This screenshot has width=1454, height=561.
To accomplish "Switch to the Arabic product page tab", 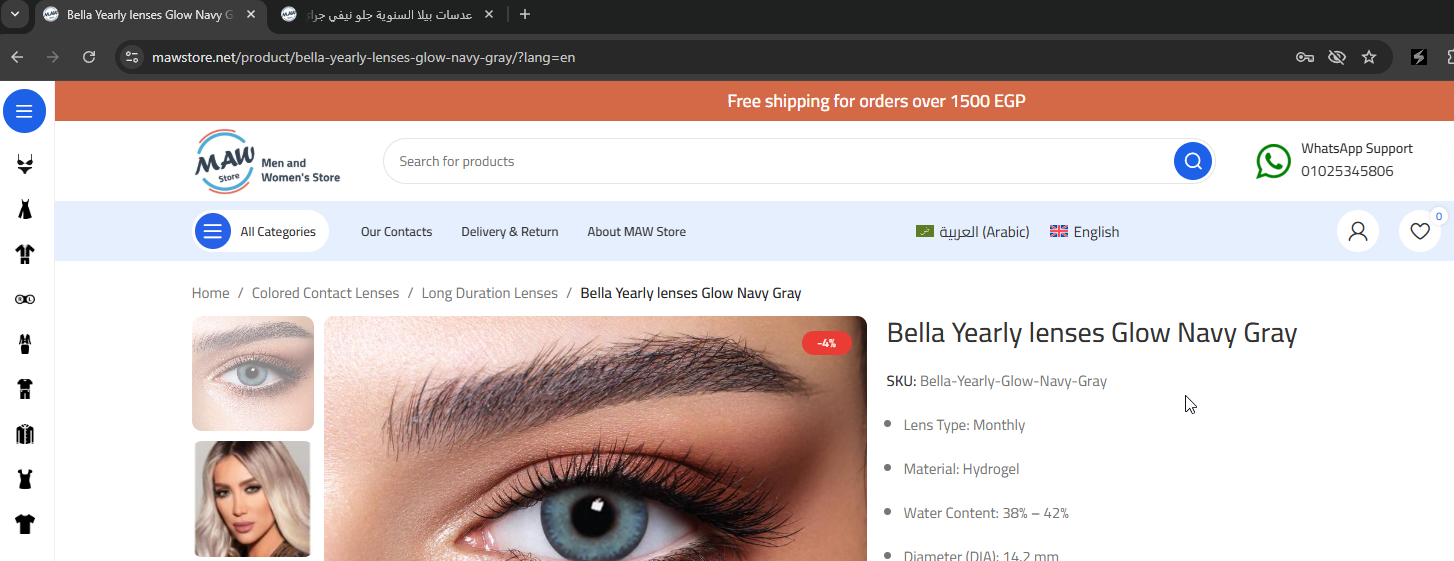I will tap(388, 15).
